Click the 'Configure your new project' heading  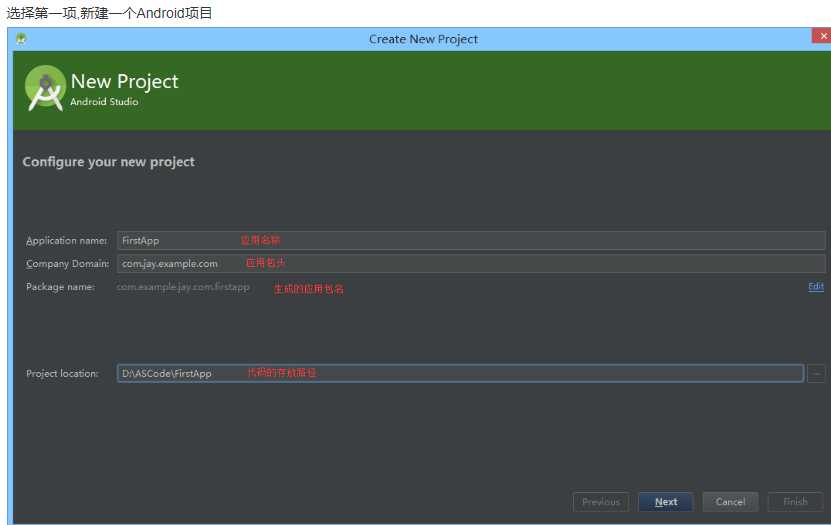coord(108,162)
